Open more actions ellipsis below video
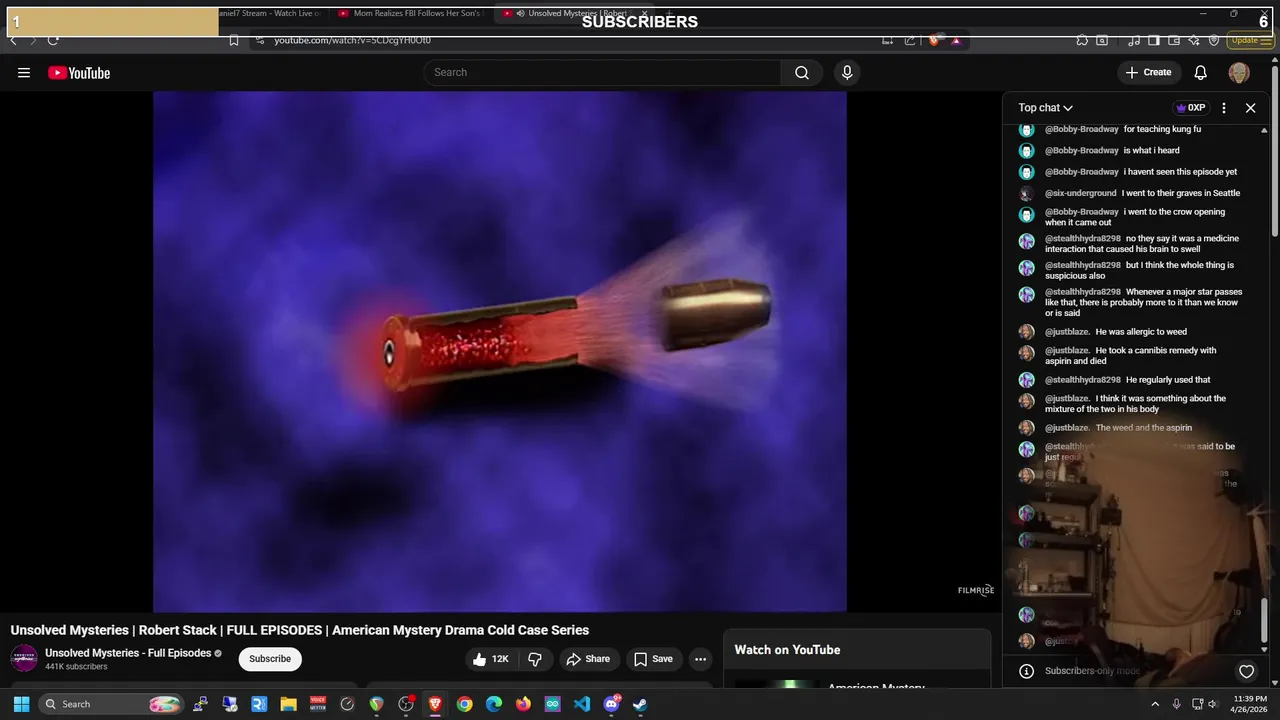Image resolution: width=1280 pixels, height=720 pixels. [700, 659]
